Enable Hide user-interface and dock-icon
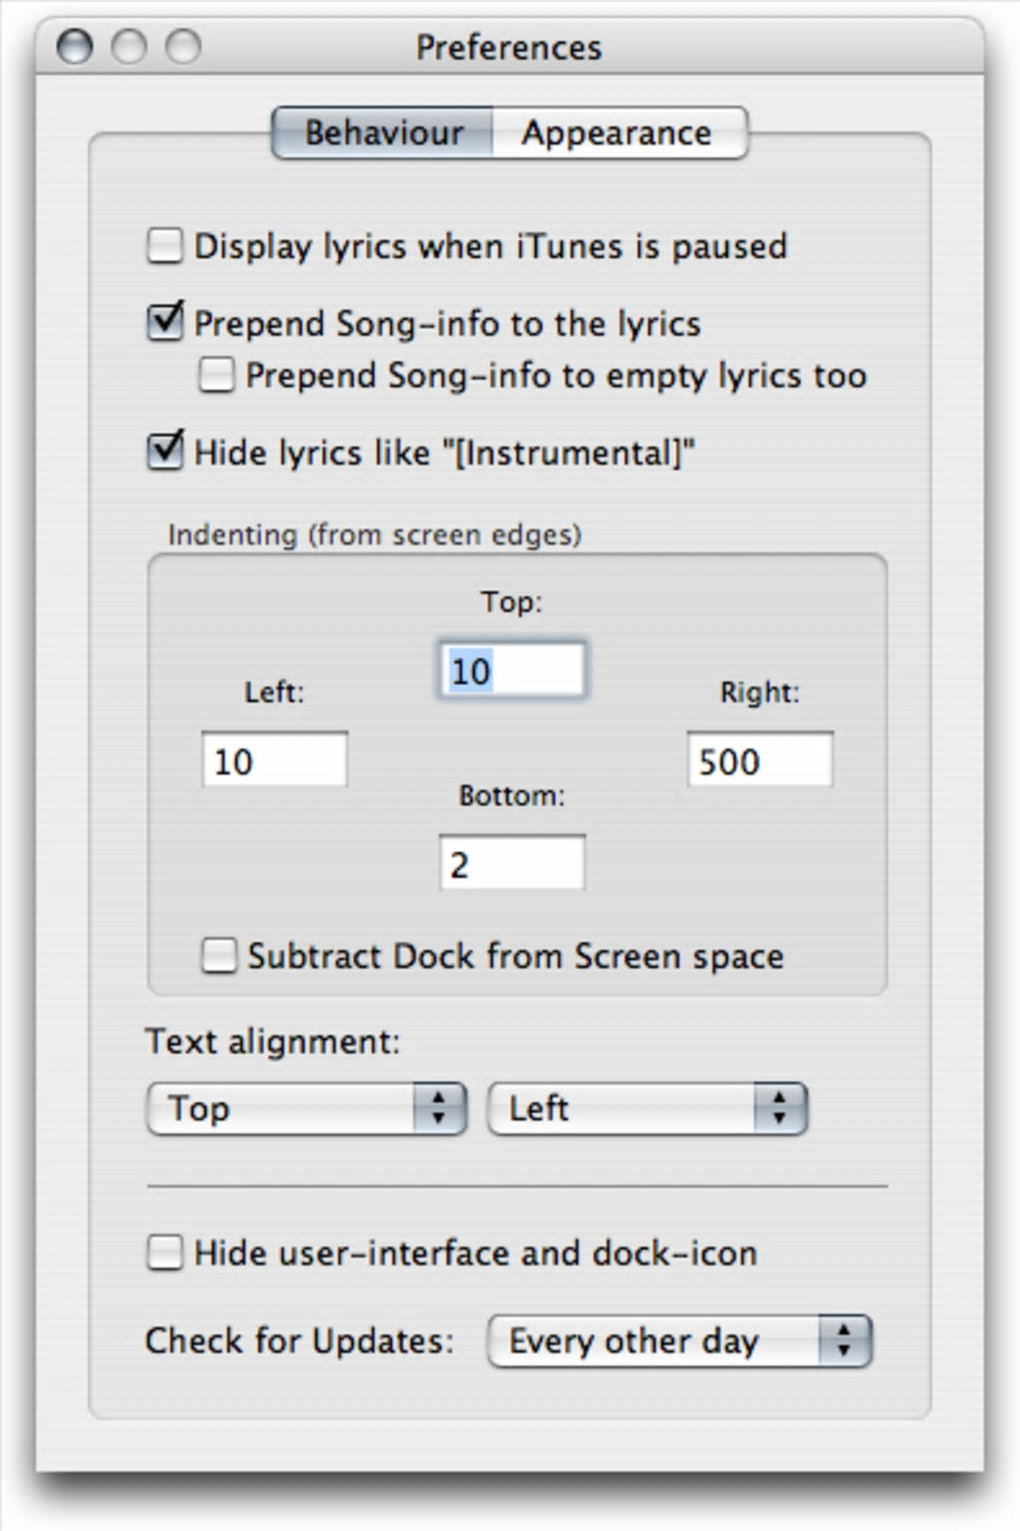1020x1531 pixels. point(165,1253)
